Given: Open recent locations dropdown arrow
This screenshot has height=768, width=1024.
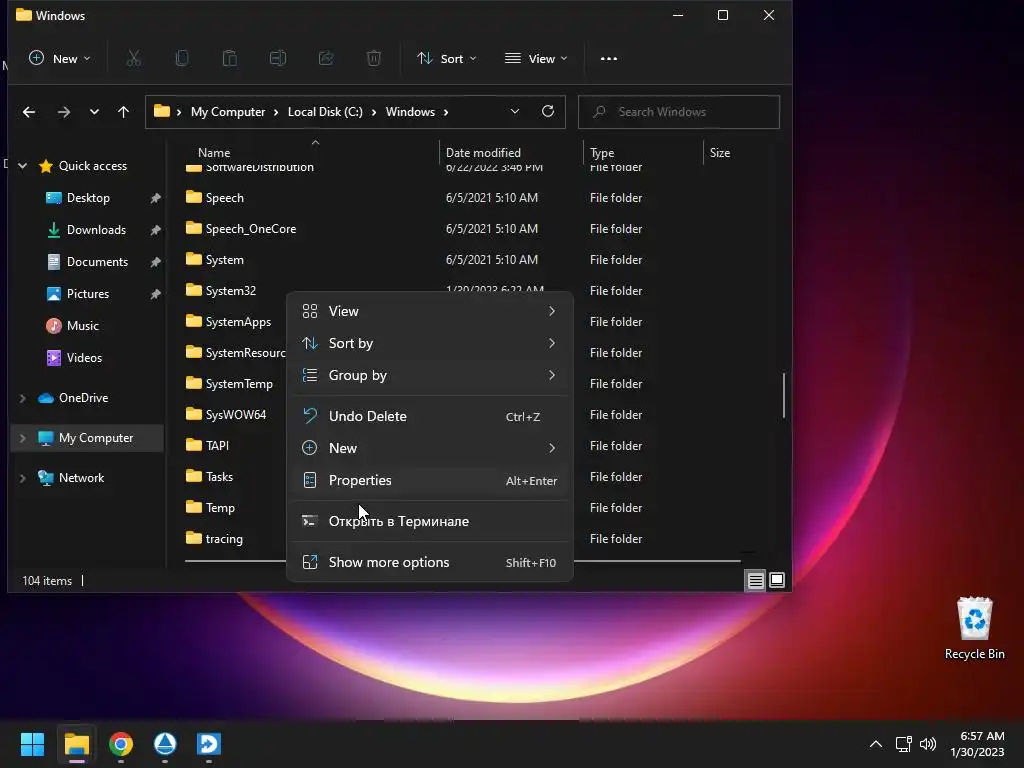Looking at the screenshot, I should click(x=94, y=112).
